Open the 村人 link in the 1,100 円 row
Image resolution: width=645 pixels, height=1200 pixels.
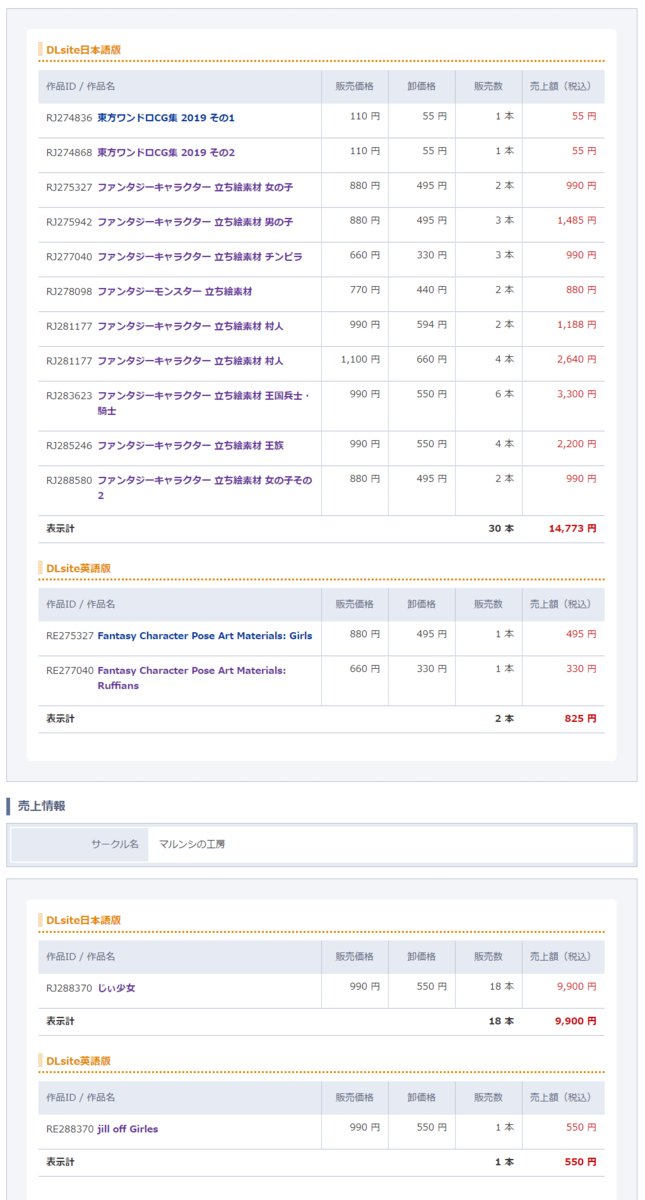click(190, 361)
